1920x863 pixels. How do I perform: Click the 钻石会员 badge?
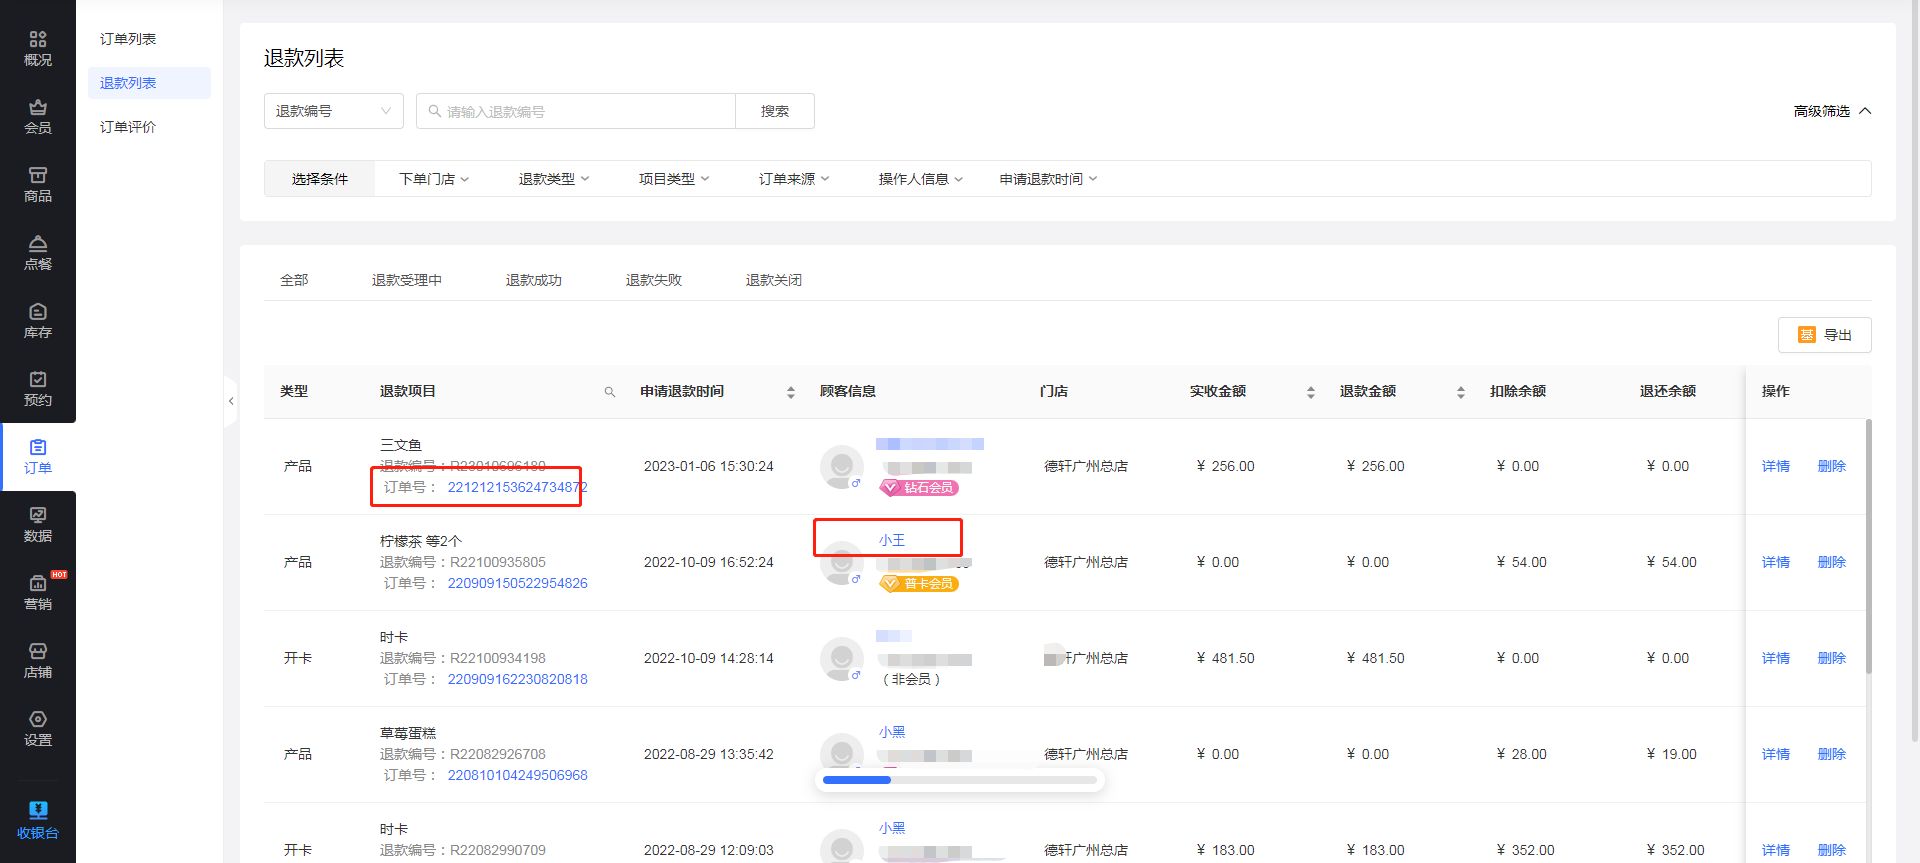(919, 488)
